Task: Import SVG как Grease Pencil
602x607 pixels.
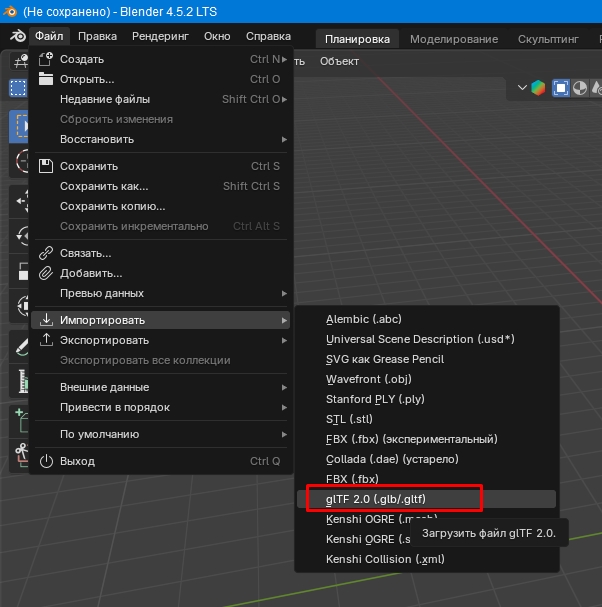Action: tap(426, 360)
